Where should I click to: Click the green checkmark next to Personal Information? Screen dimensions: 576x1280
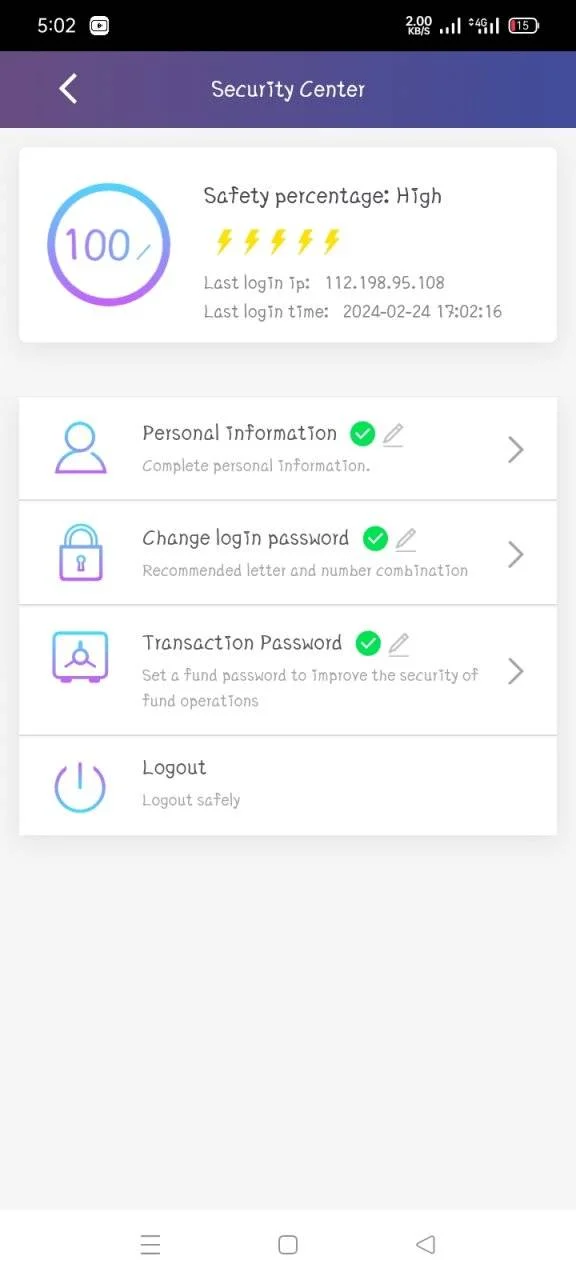click(x=362, y=434)
